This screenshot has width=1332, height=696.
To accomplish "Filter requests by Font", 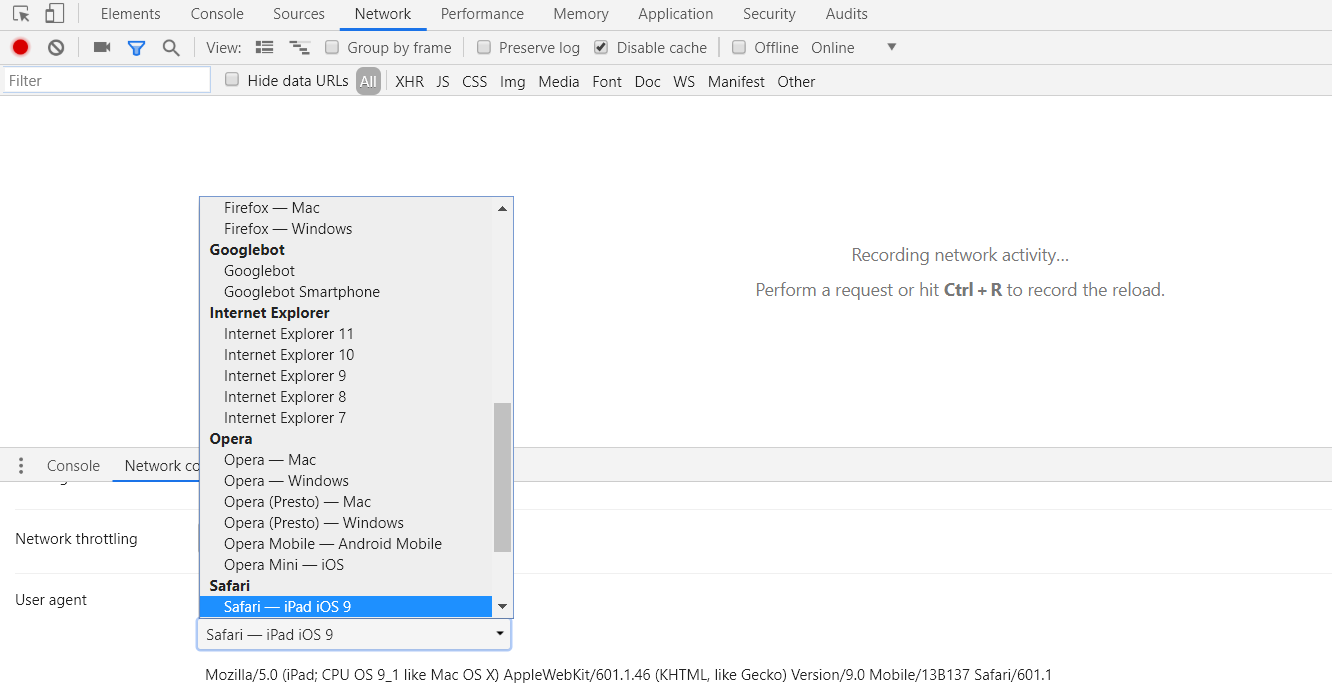I will 607,81.
